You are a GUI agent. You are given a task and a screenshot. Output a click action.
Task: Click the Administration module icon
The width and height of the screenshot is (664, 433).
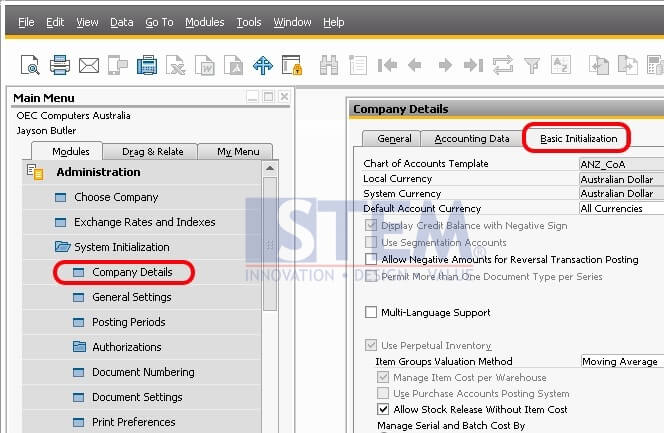pyautogui.click(x=35, y=172)
